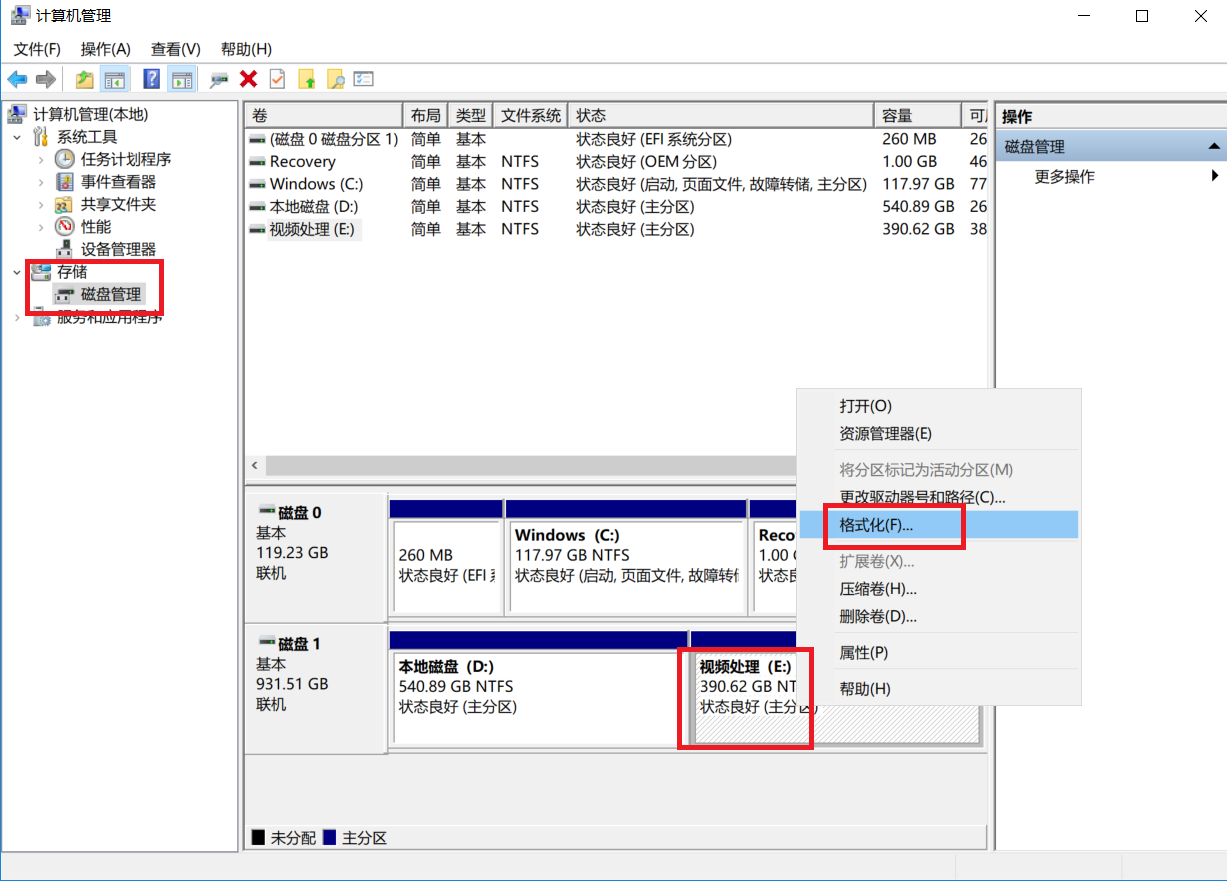Image resolution: width=1227 pixels, height=881 pixels.
Task: Click the blue Back arrow in toolbar
Action: (x=17, y=79)
